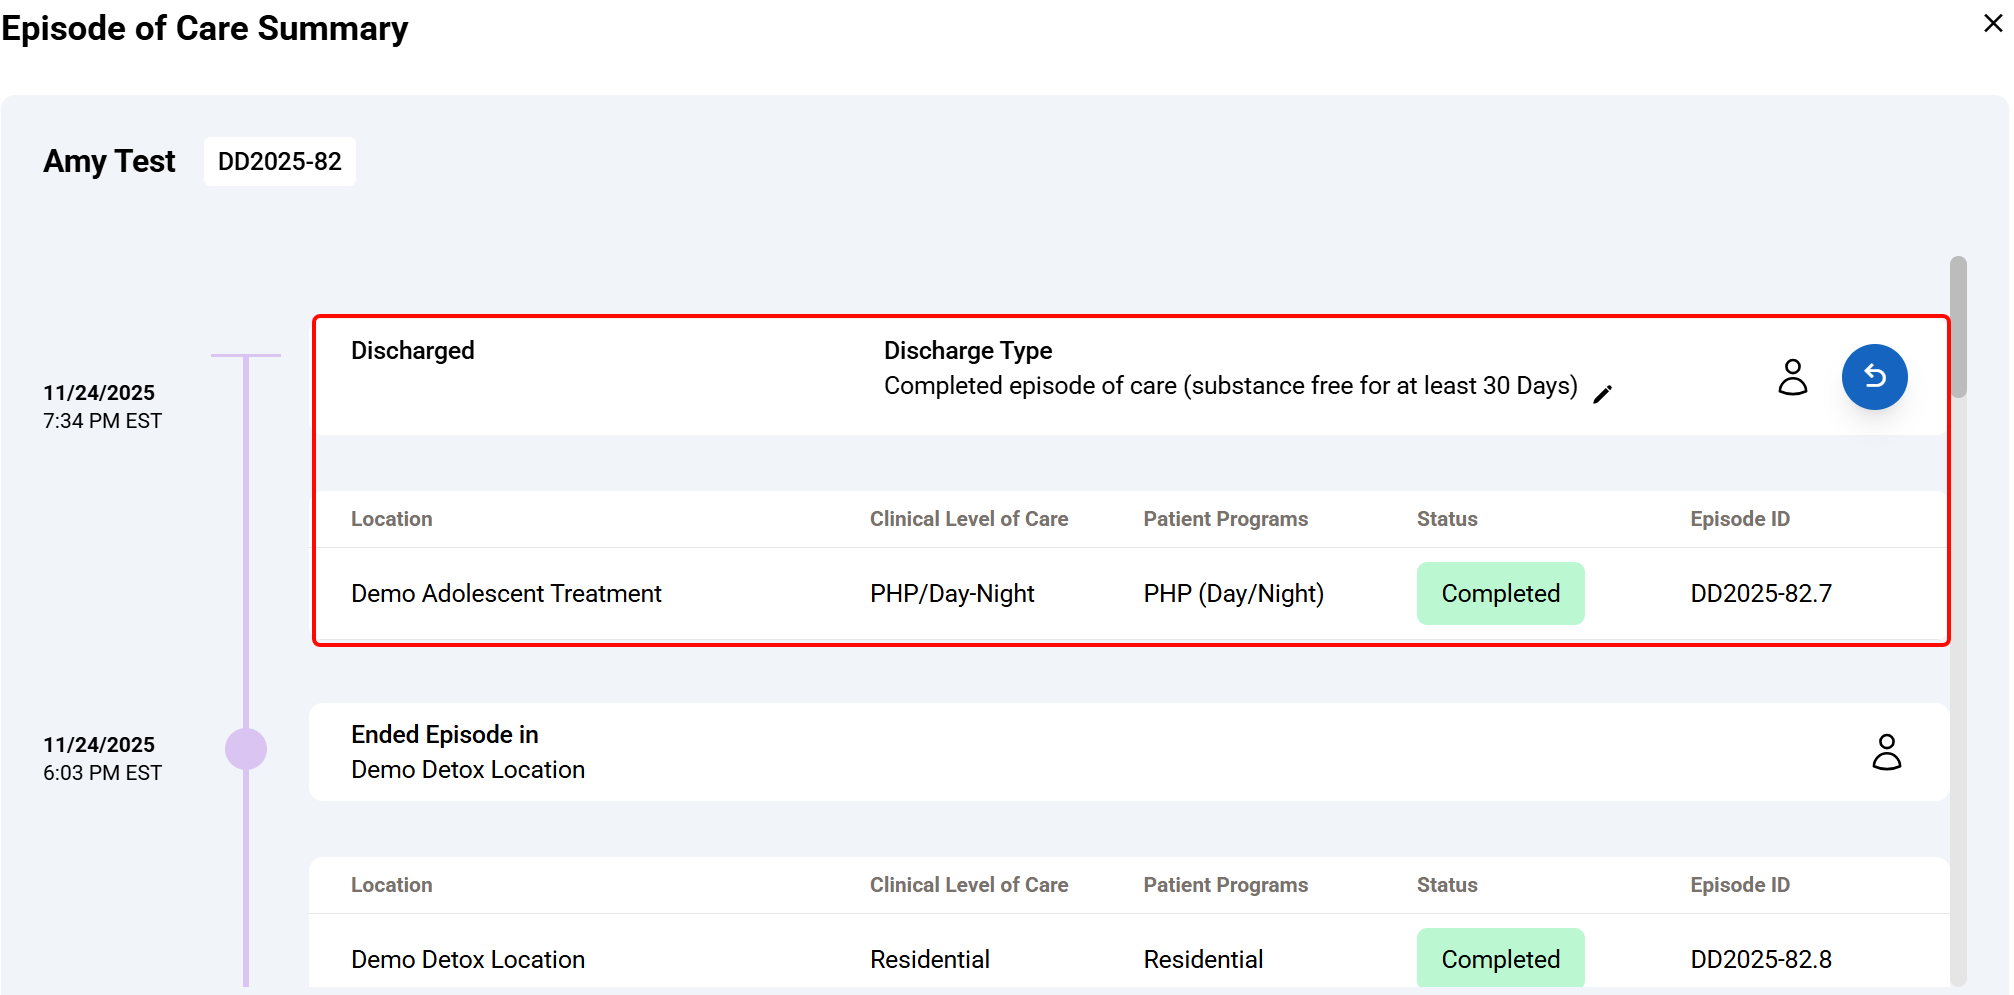Click the Amy Test patient name
2014x995 pixels.
click(x=109, y=162)
